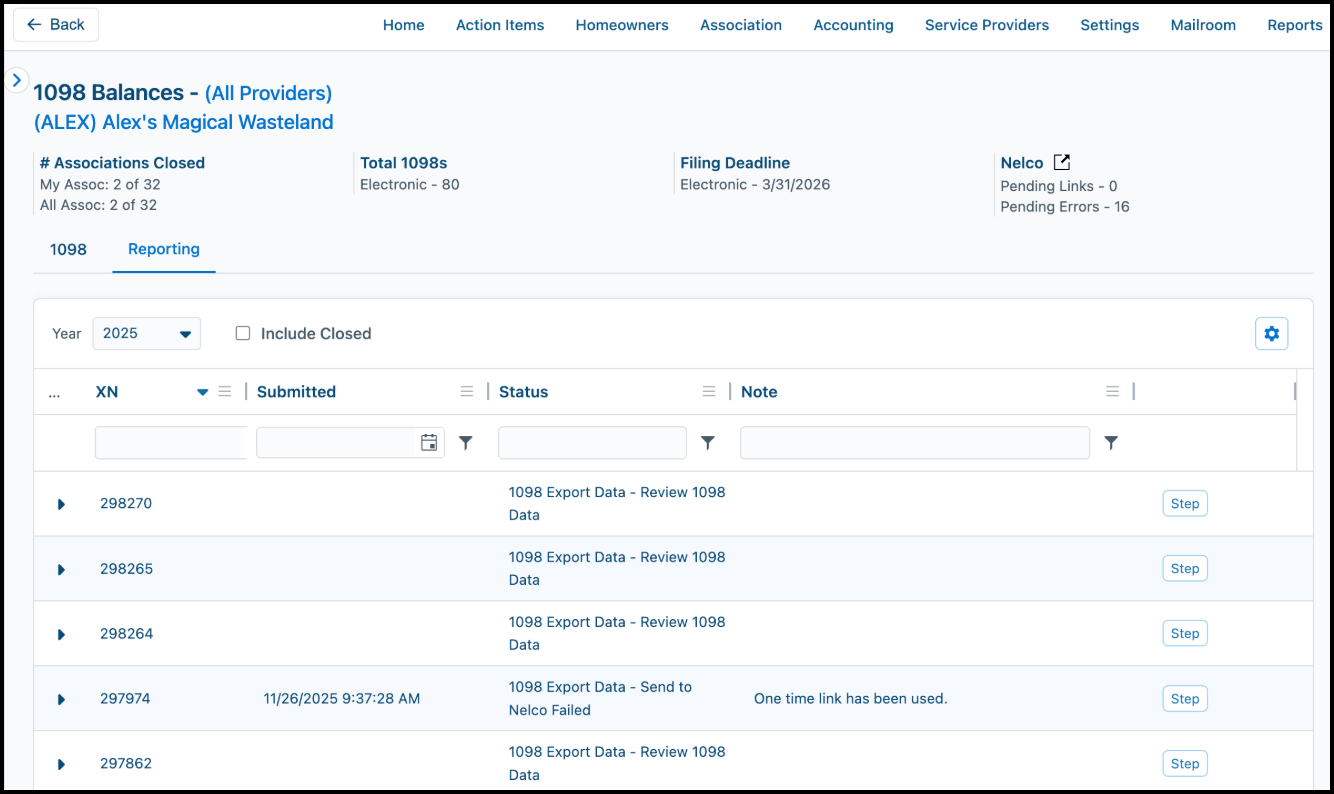
Task: Click XN value 297862
Action: click(x=126, y=763)
